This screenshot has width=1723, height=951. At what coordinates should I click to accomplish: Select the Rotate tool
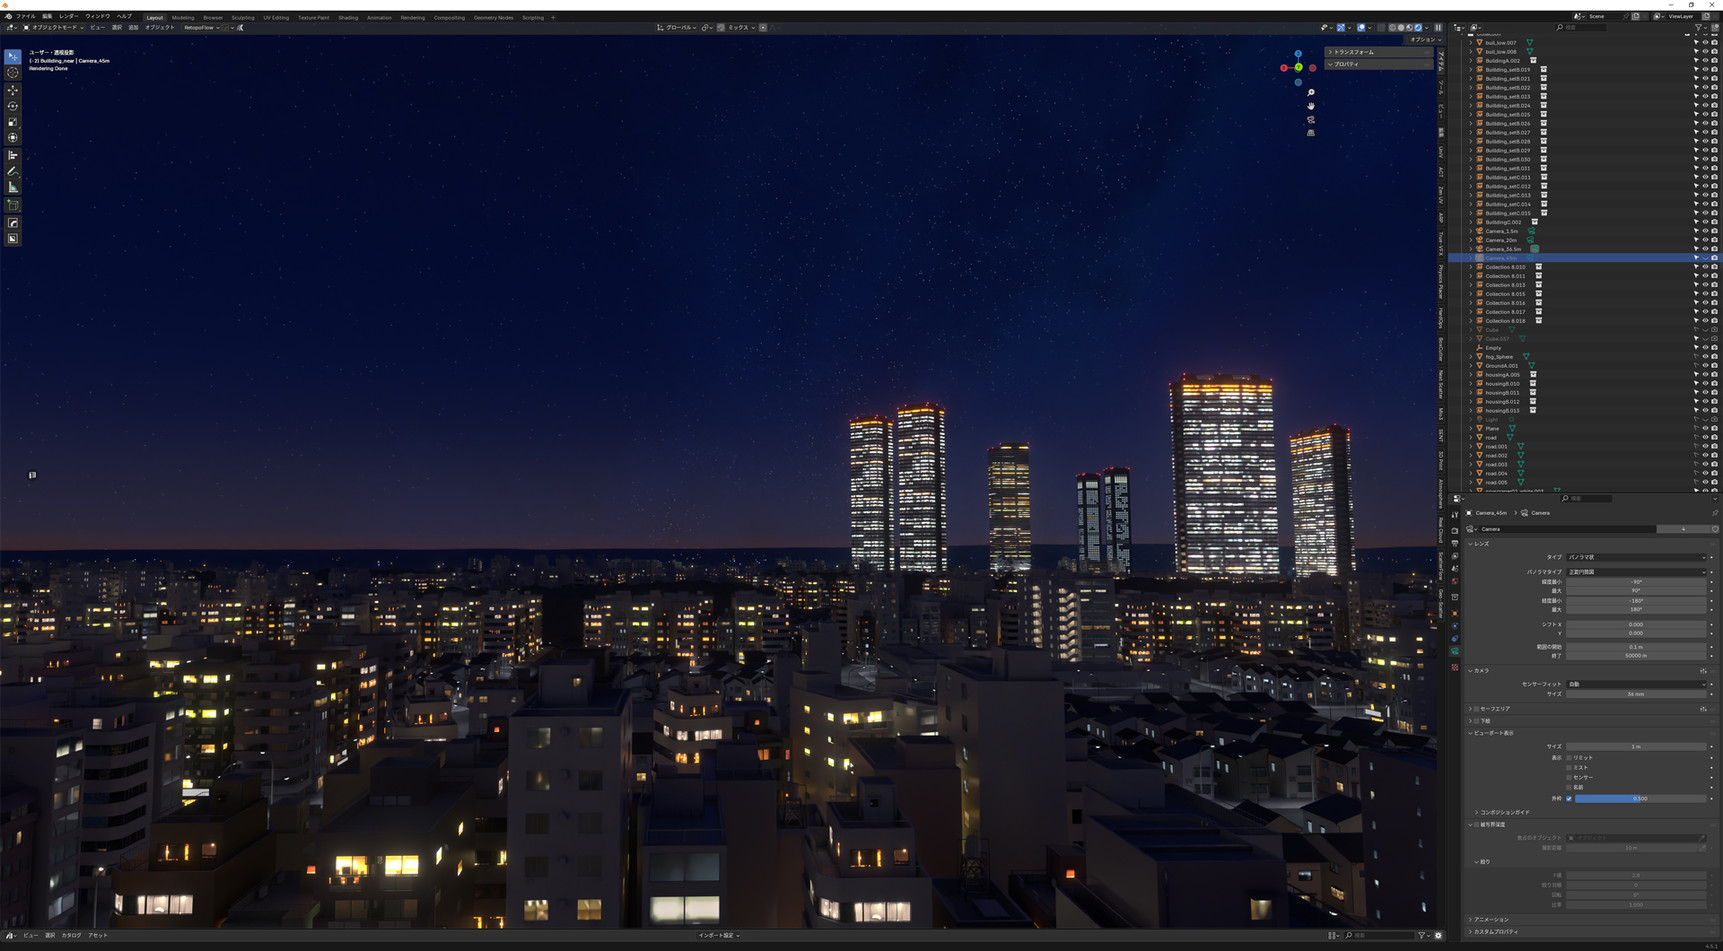tap(13, 106)
